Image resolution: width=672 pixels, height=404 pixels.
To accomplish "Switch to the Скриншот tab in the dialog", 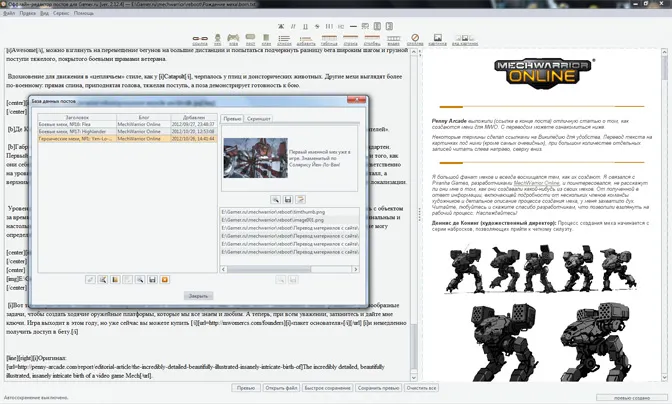I will [x=258, y=117].
